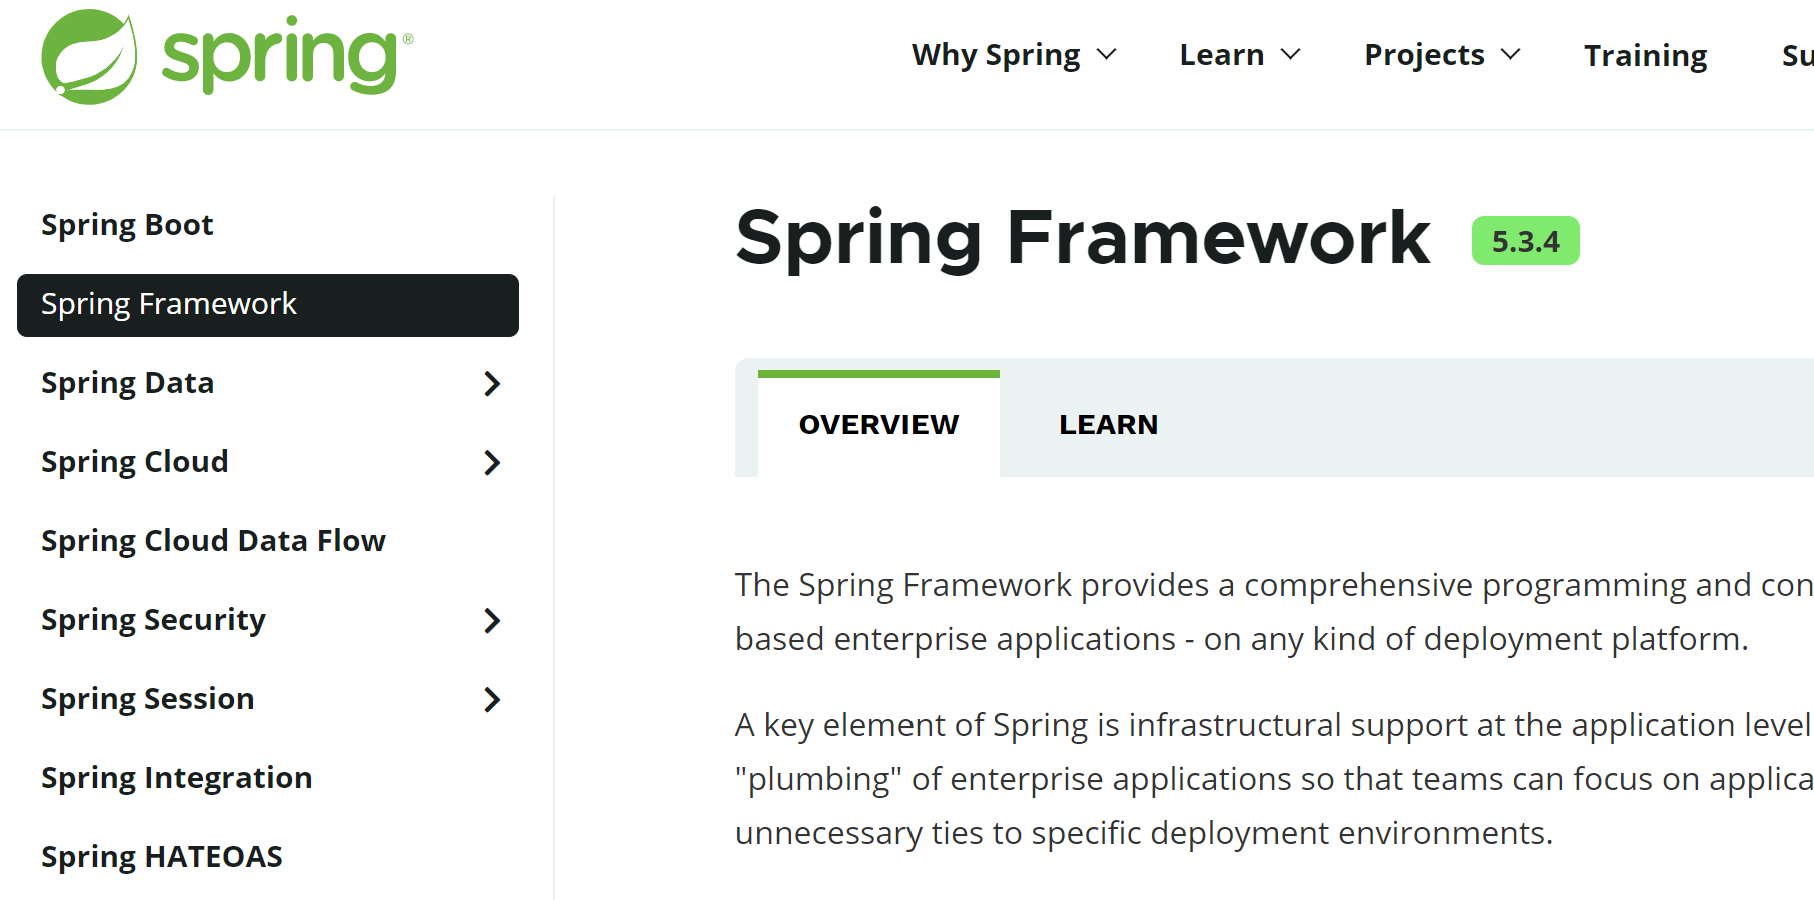Open the Spring Boot project page
This screenshot has height=900, width=1814.
(127, 224)
